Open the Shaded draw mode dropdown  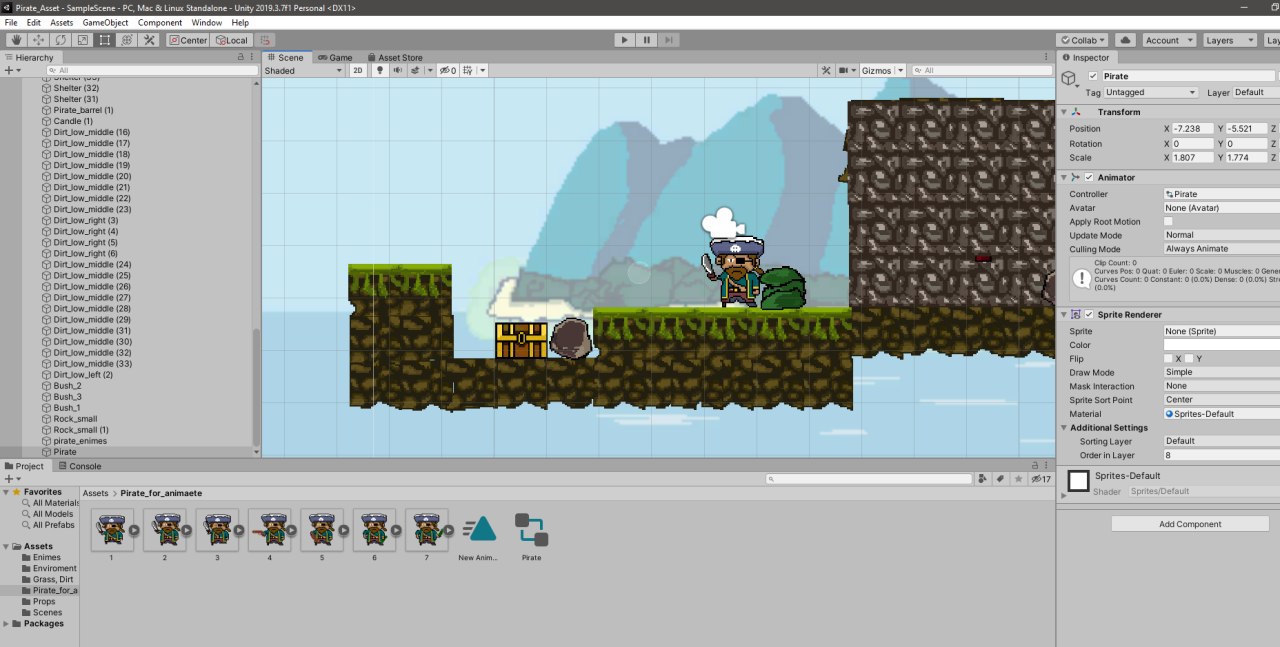click(x=303, y=70)
